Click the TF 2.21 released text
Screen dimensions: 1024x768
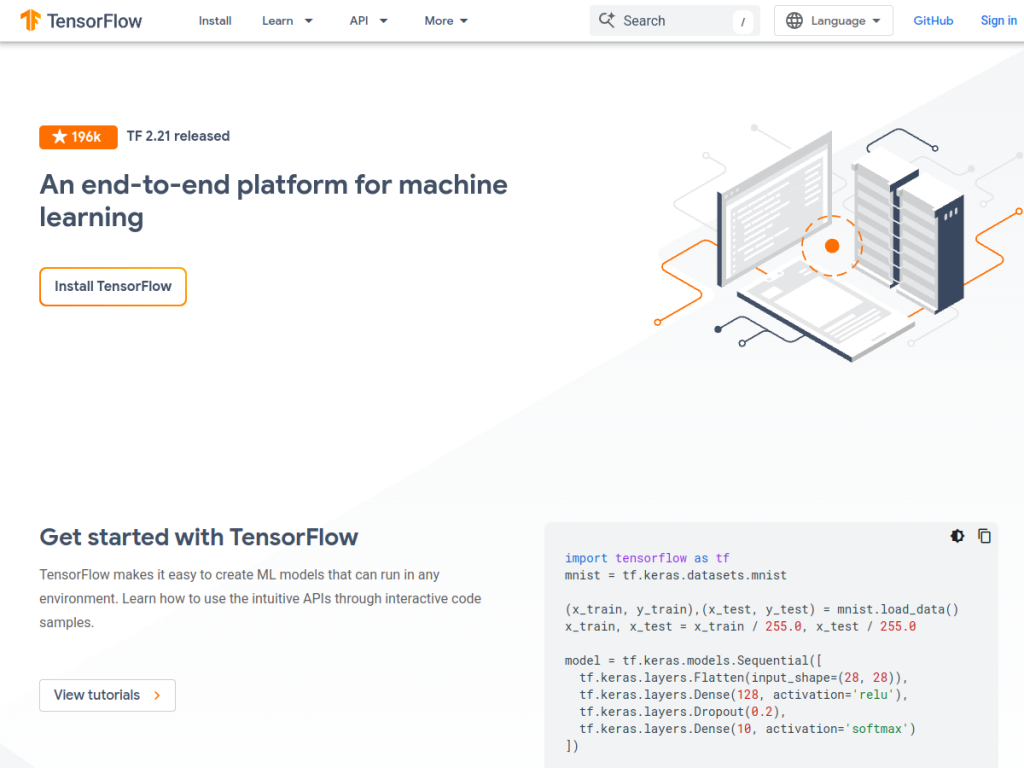tap(178, 136)
